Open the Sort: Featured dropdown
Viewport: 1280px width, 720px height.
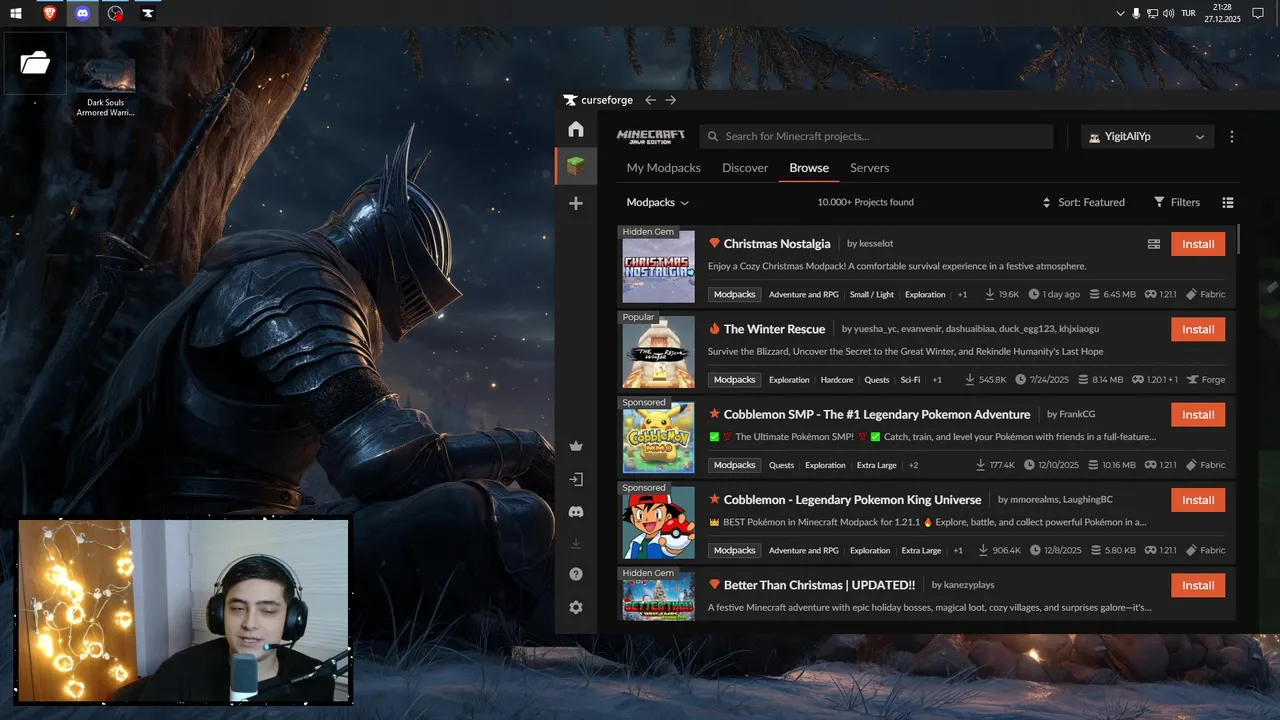point(1083,202)
